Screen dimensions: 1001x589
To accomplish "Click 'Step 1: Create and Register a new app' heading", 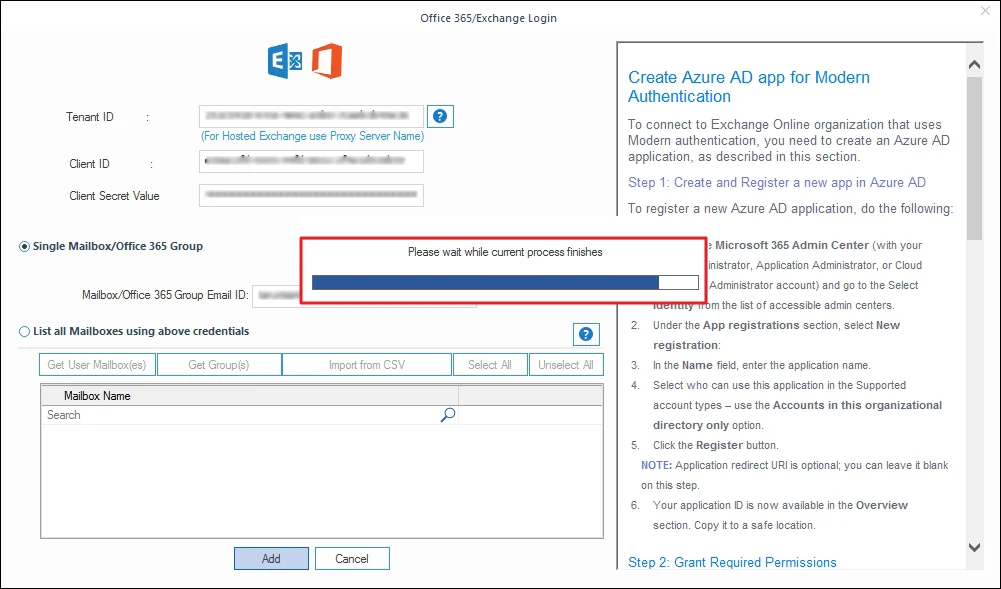I will tap(777, 183).
